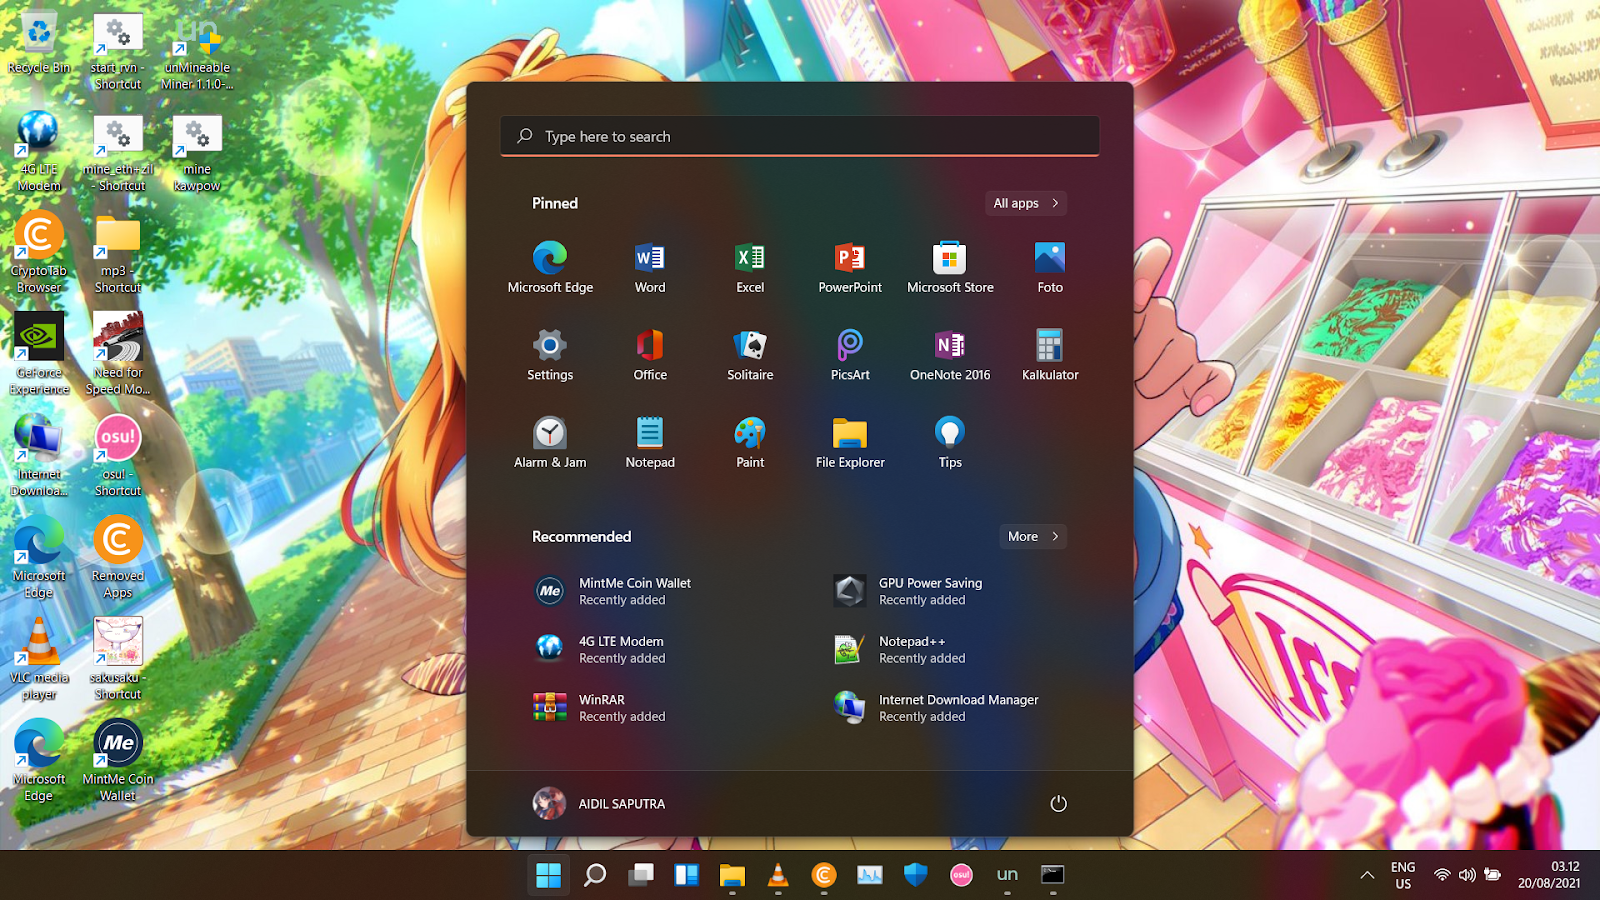Open the Microsoft Store pinned app
The height and width of the screenshot is (900, 1600).
coord(950,267)
